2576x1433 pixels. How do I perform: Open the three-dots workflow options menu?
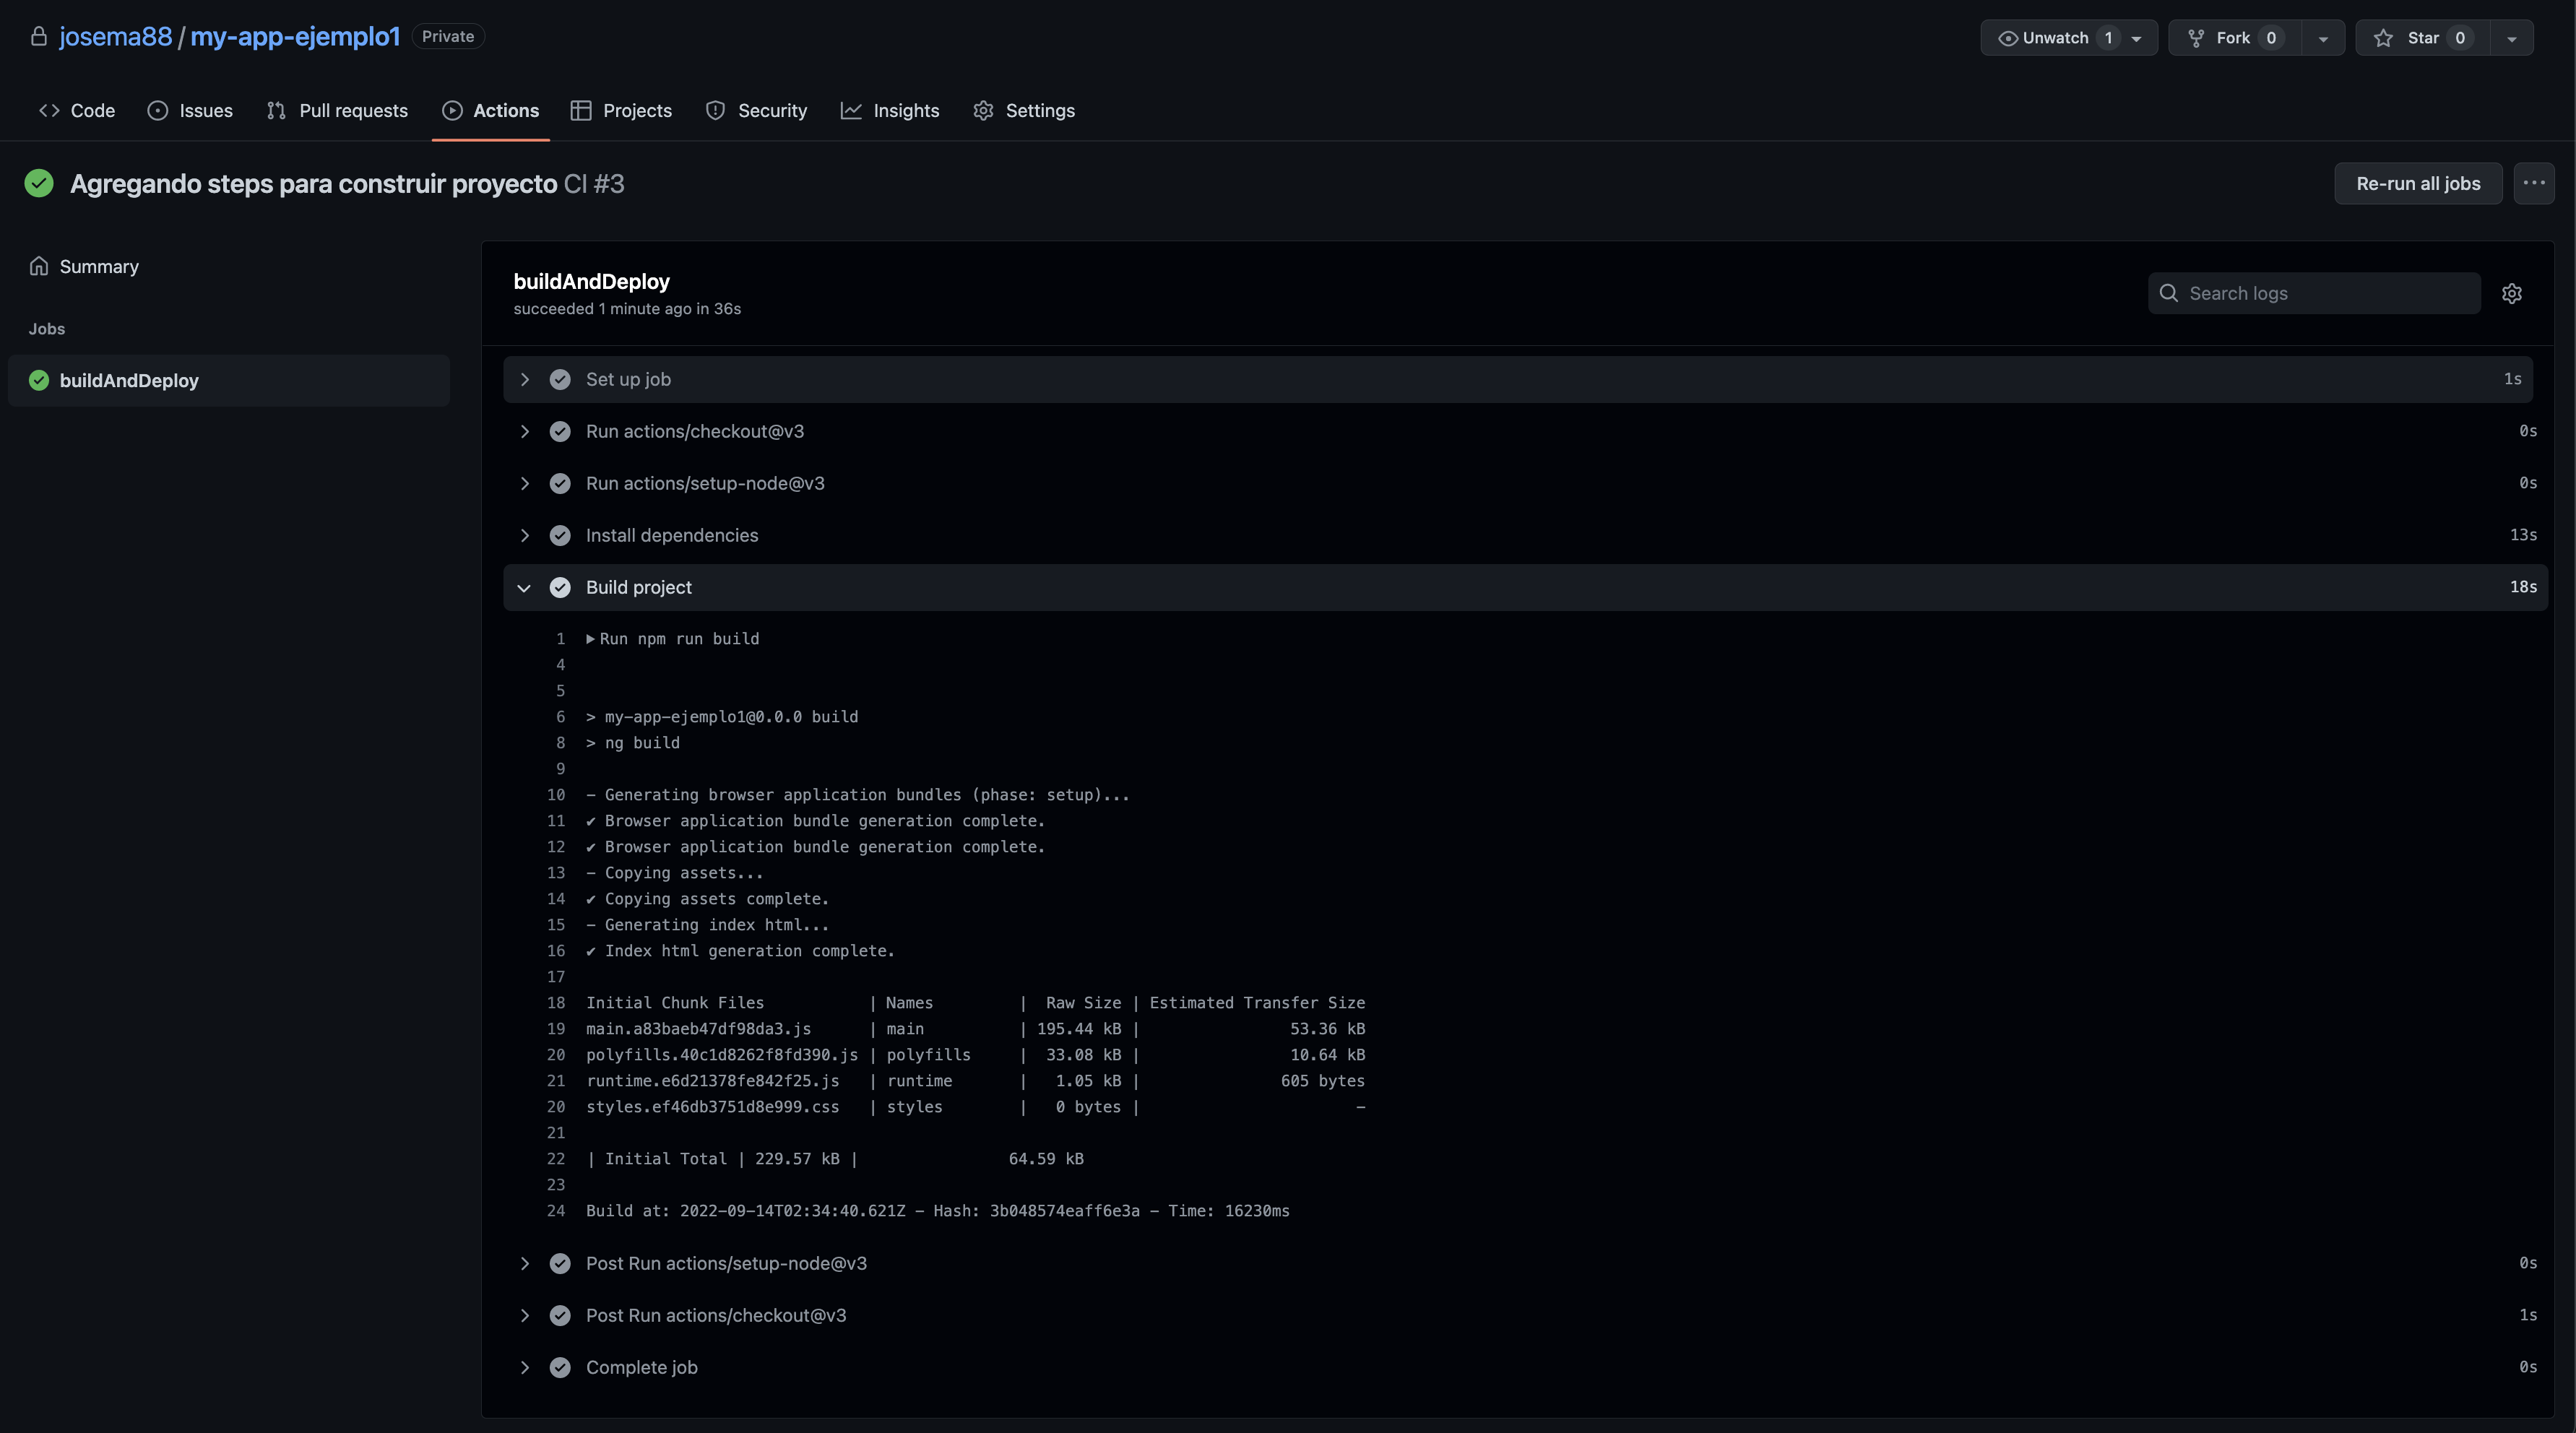click(x=2533, y=183)
